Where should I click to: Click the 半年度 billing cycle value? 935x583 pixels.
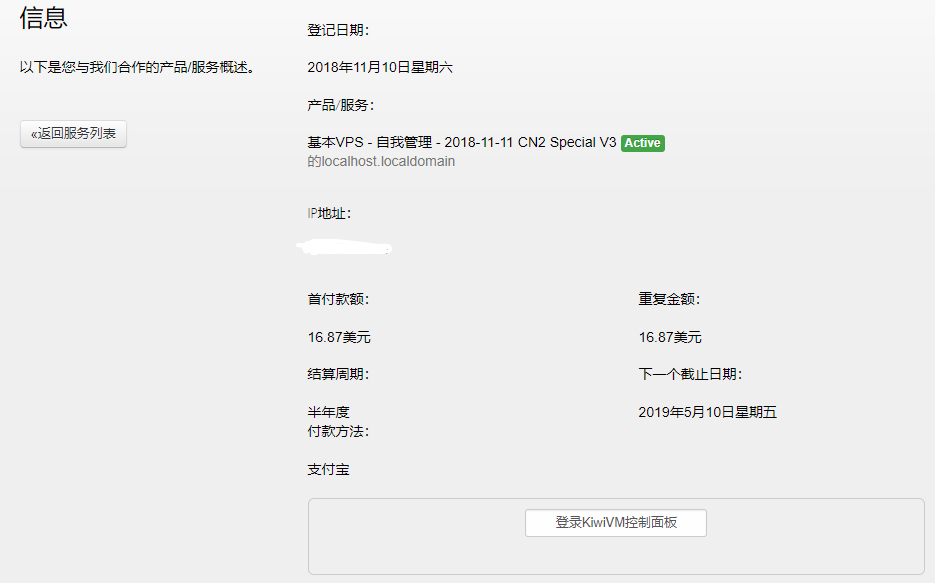pos(328,412)
